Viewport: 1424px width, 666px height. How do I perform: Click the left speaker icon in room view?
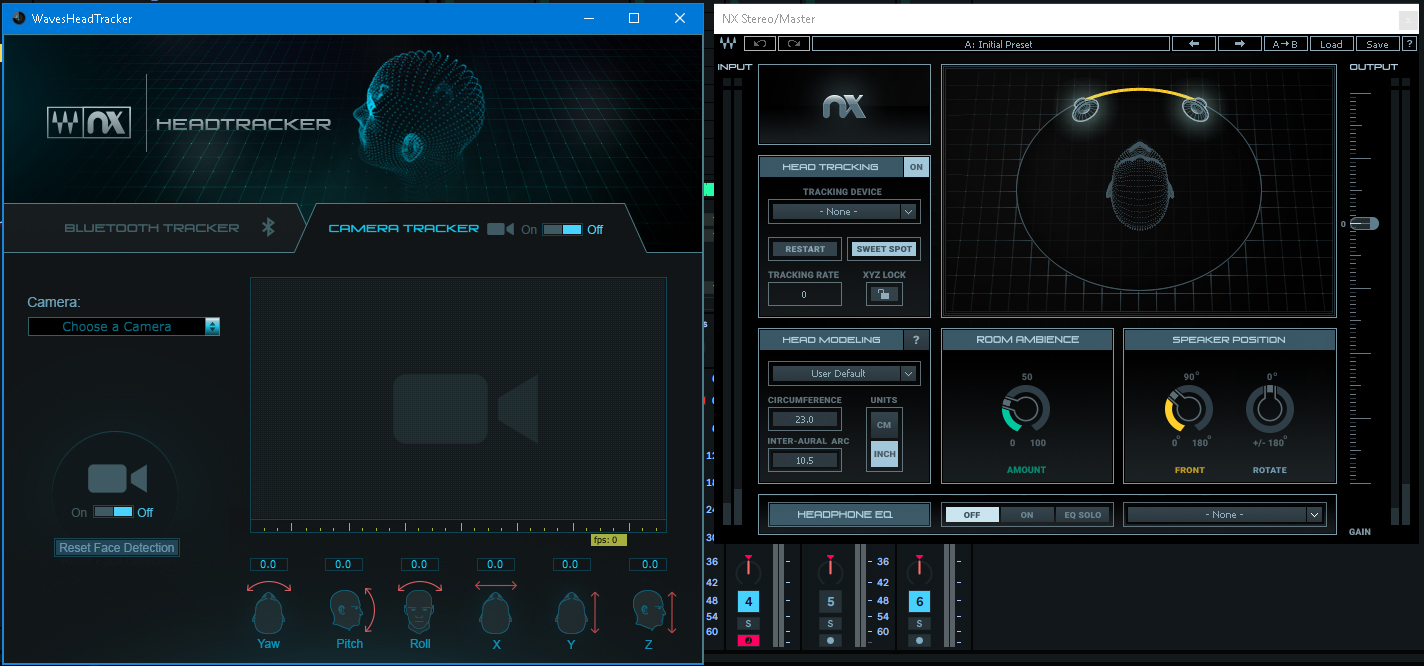pos(1087,109)
